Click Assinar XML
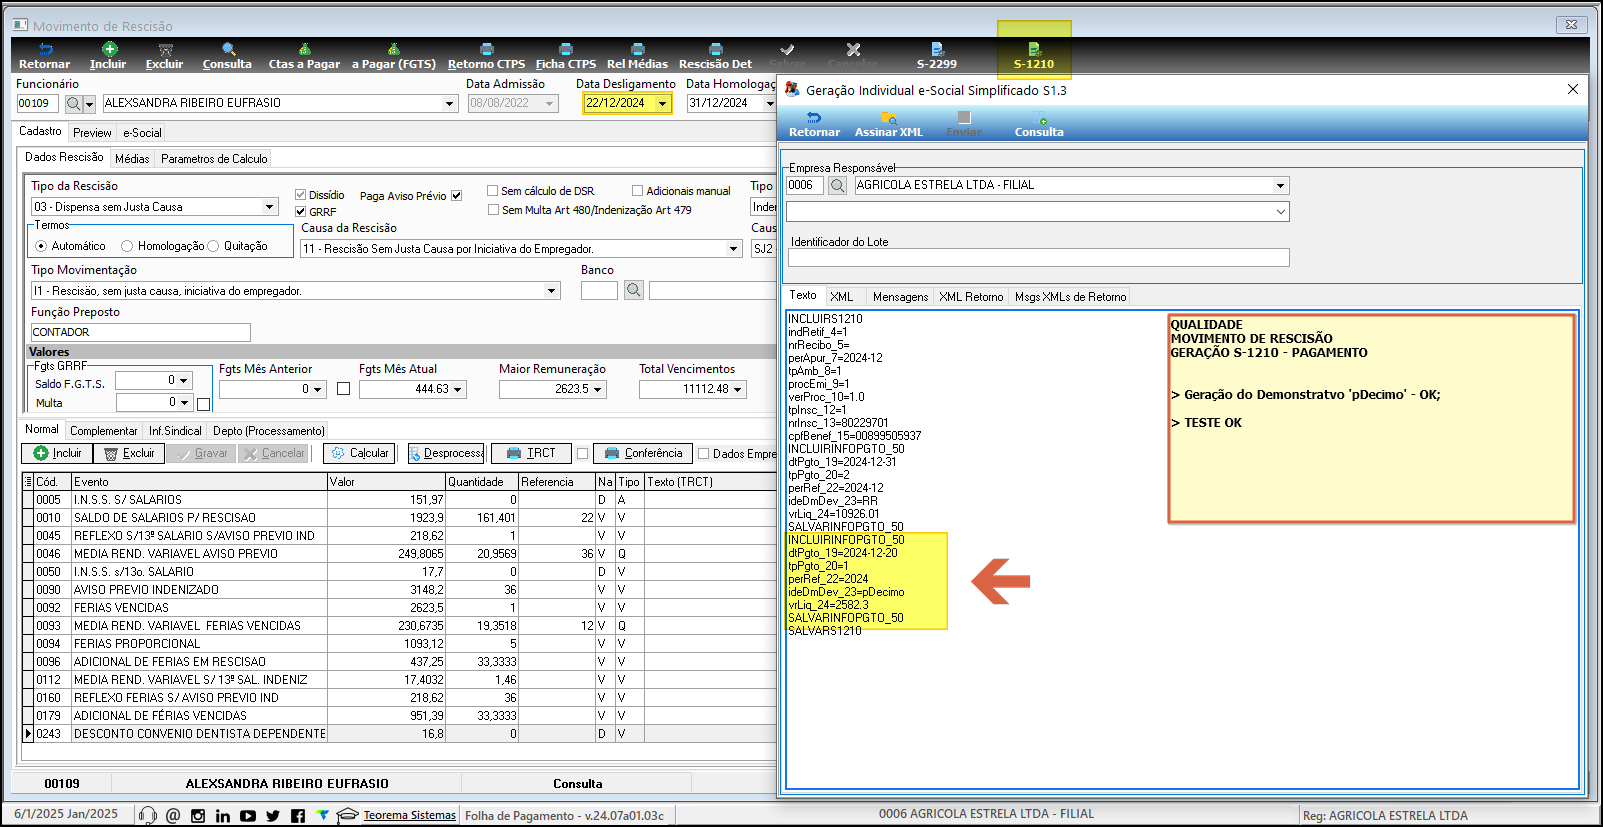The height and width of the screenshot is (827, 1603). pyautogui.click(x=889, y=124)
